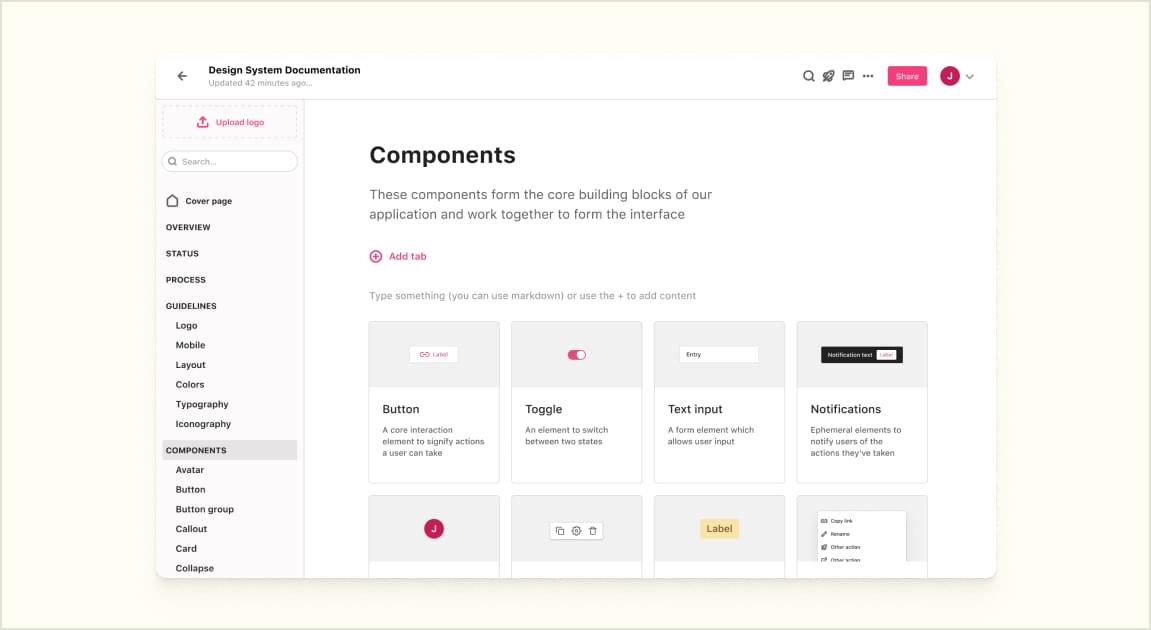1151x630 pixels.
Task: Click 'A form element which' description text
Action: click(x=711, y=435)
